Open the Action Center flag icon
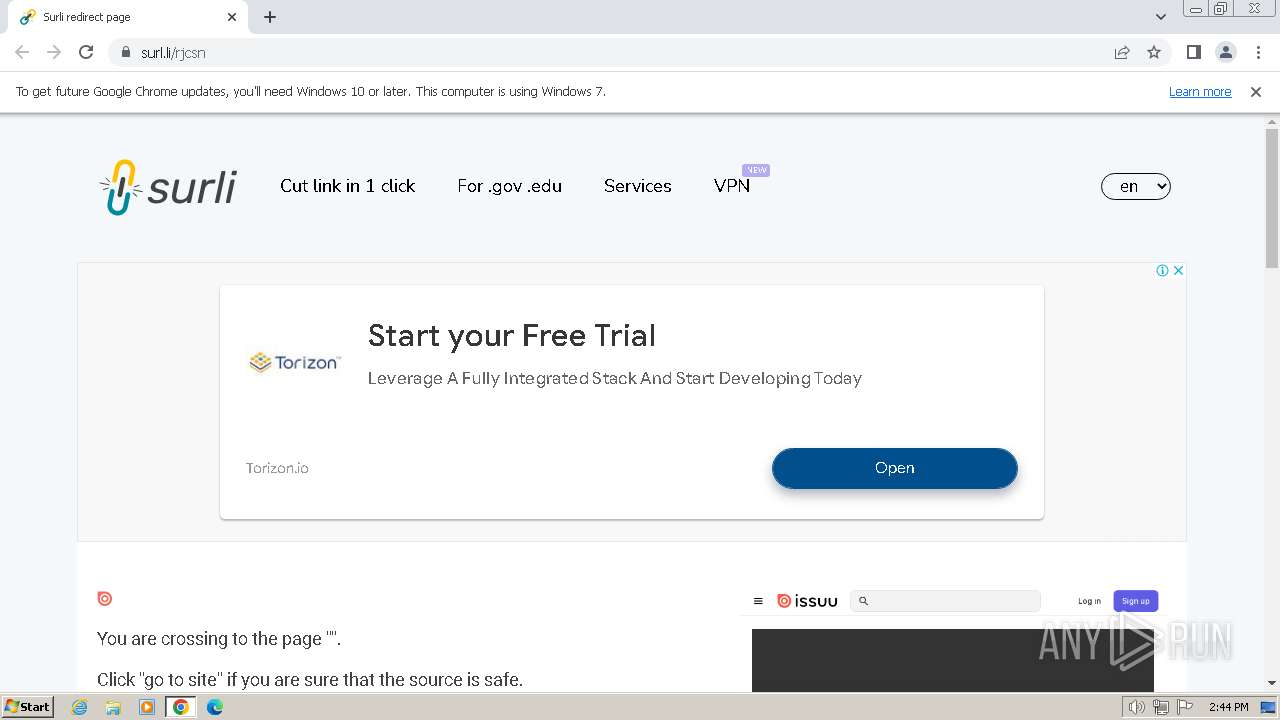The image size is (1280, 720). [x=1185, y=707]
